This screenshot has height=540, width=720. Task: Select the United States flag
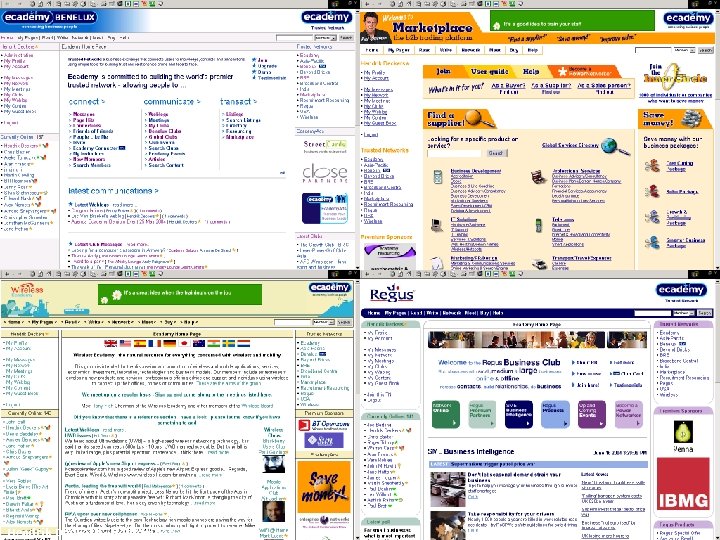click(x=125, y=343)
